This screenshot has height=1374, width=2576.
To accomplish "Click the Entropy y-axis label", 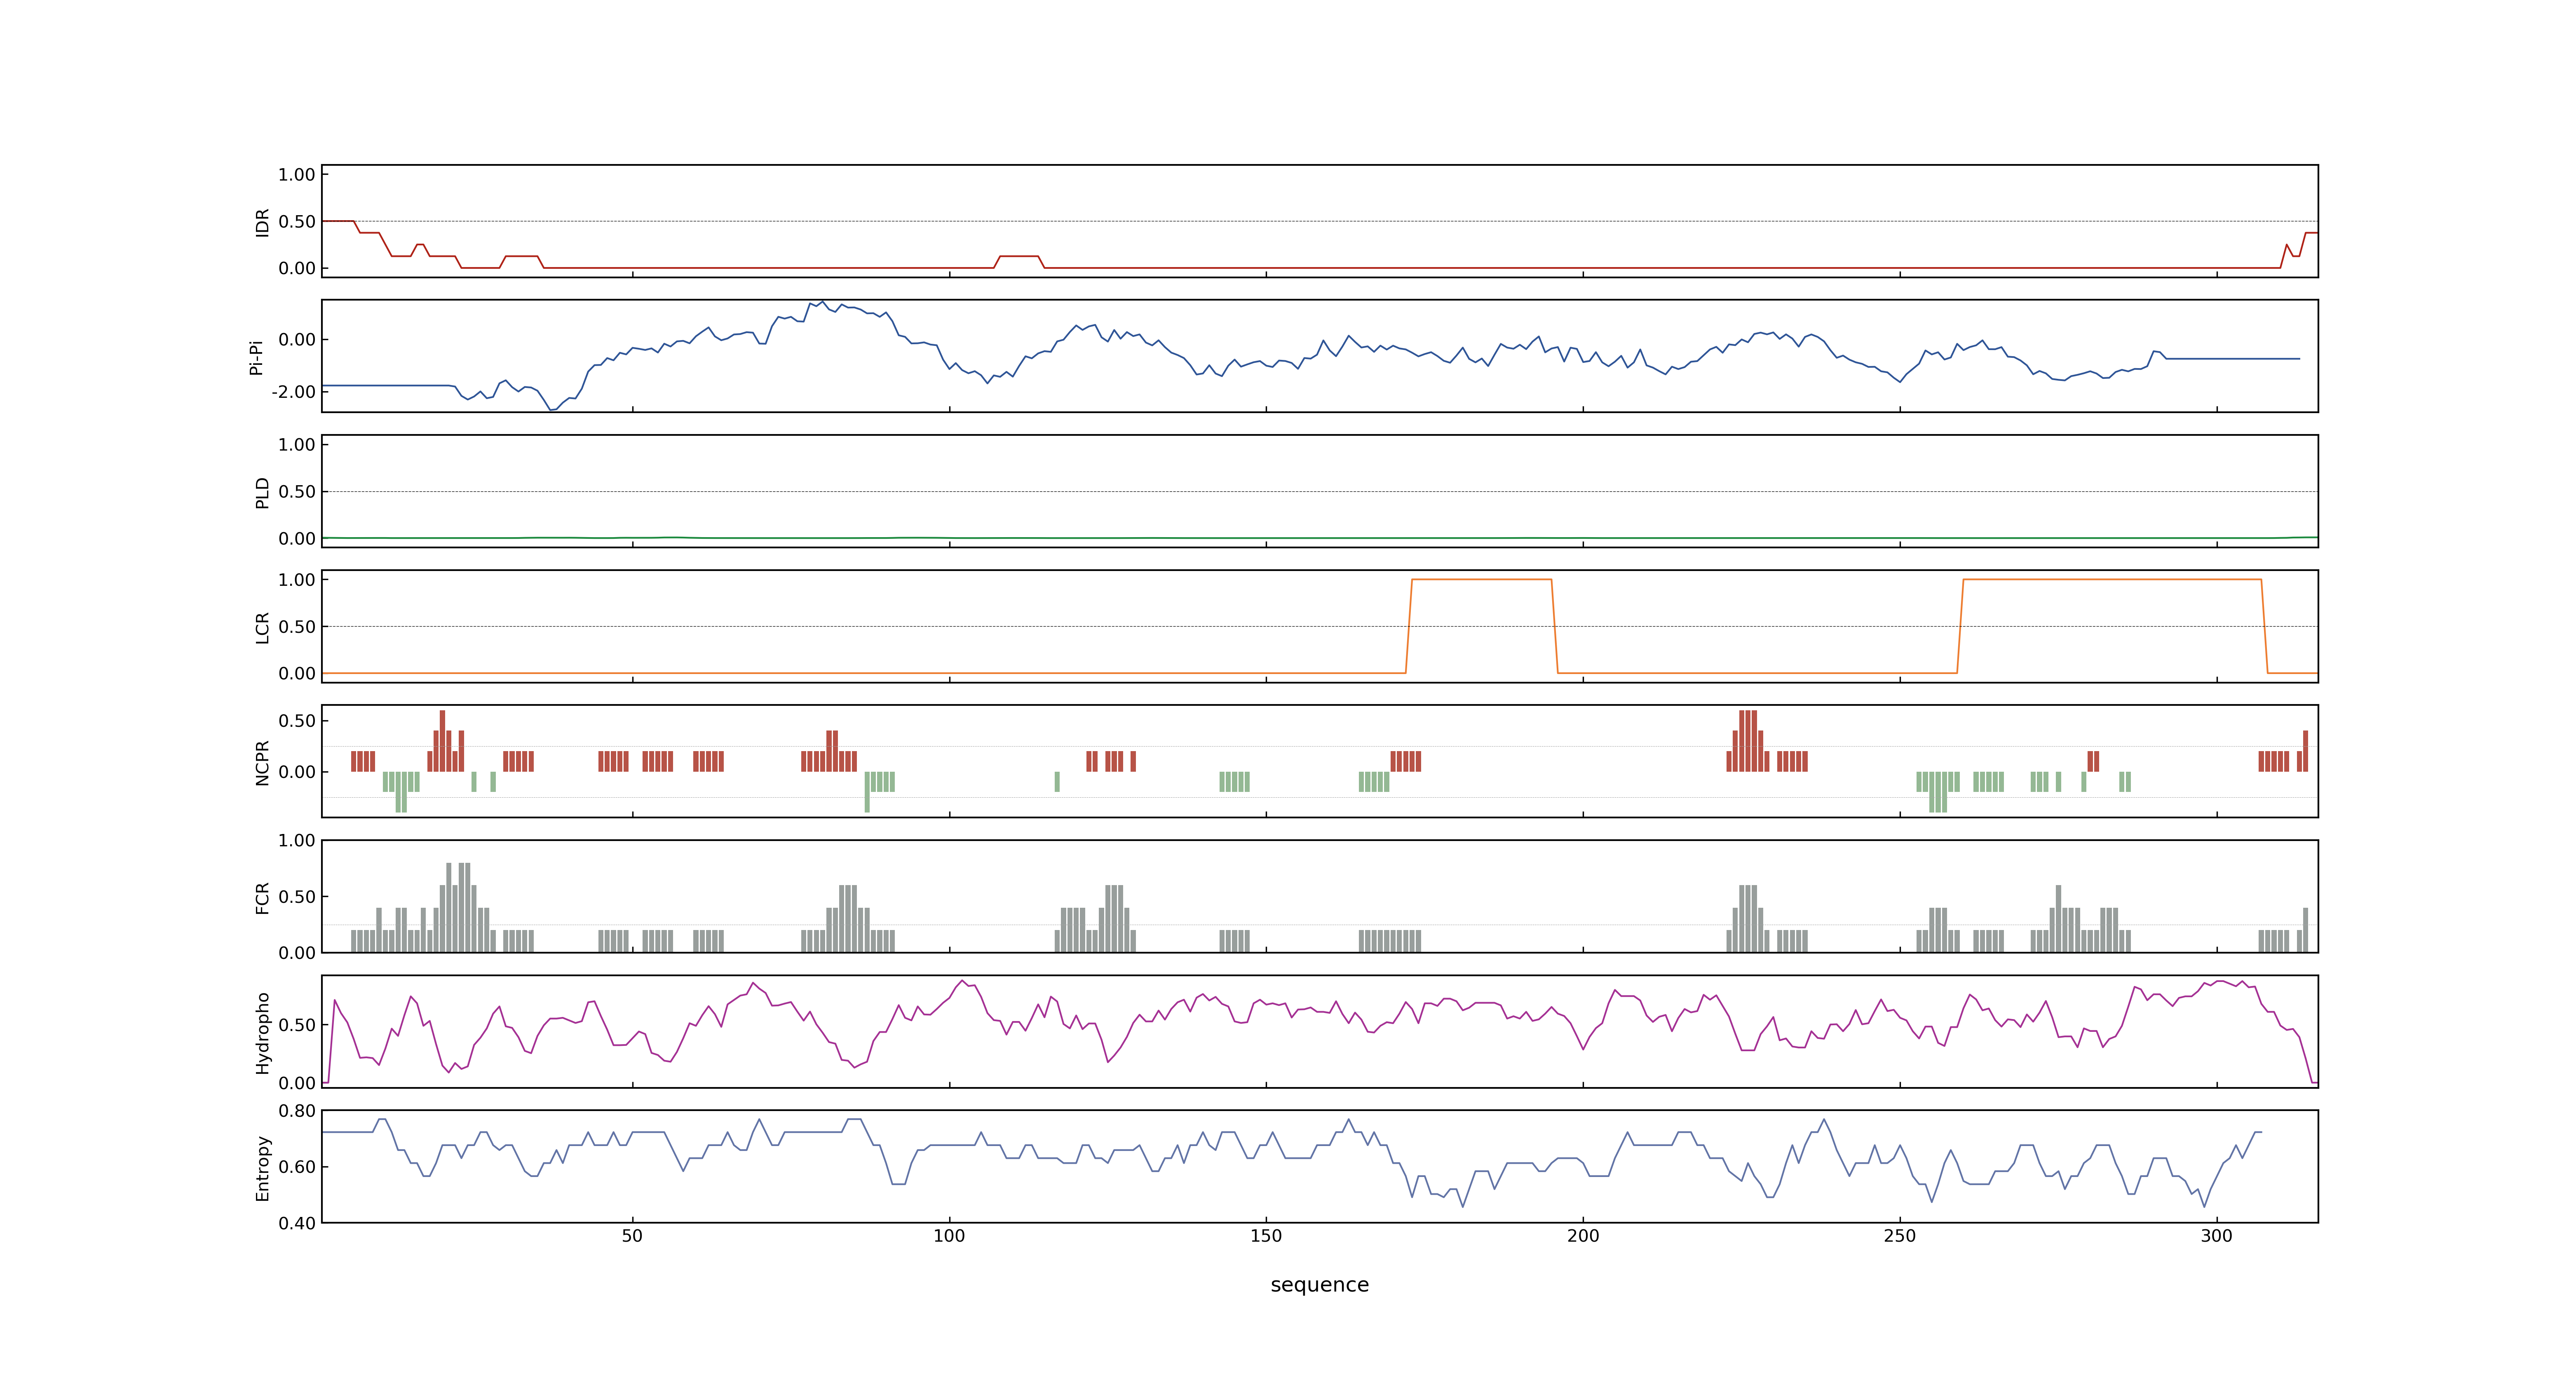I will point(262,1168).
